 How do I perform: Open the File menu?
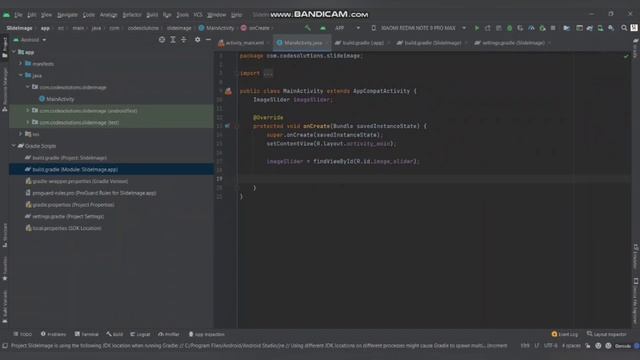[x=18, y=15]
